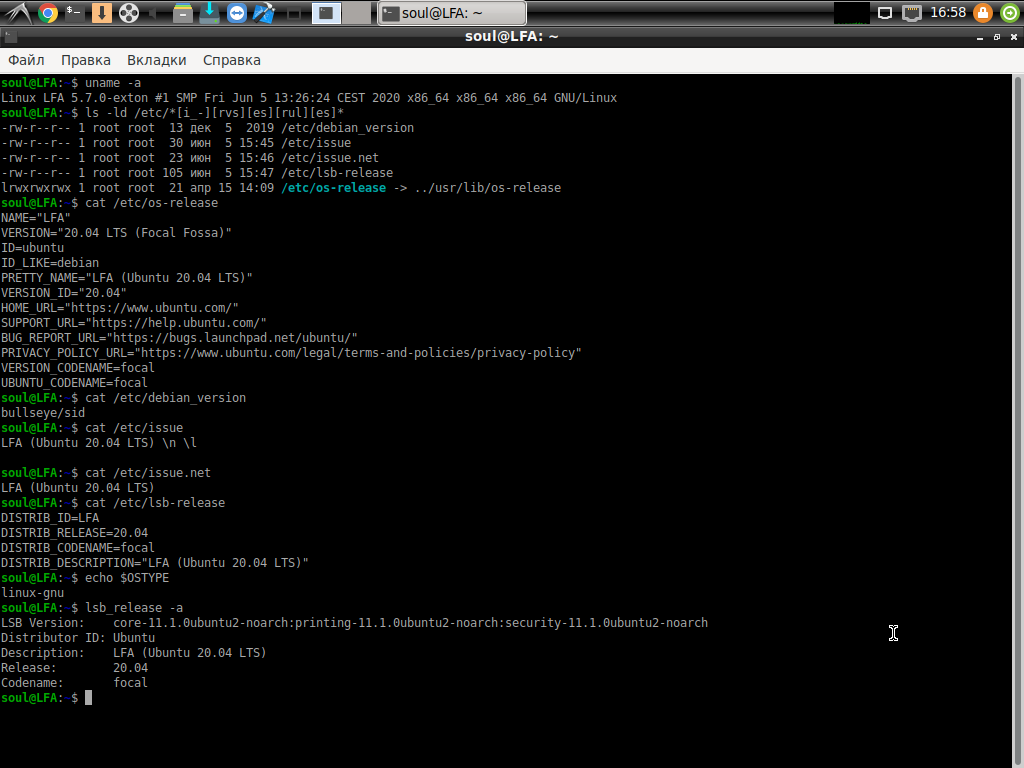Click the CPU usage monitor graph
This screenshot has height=768, width=1024.
pos(852,13)
